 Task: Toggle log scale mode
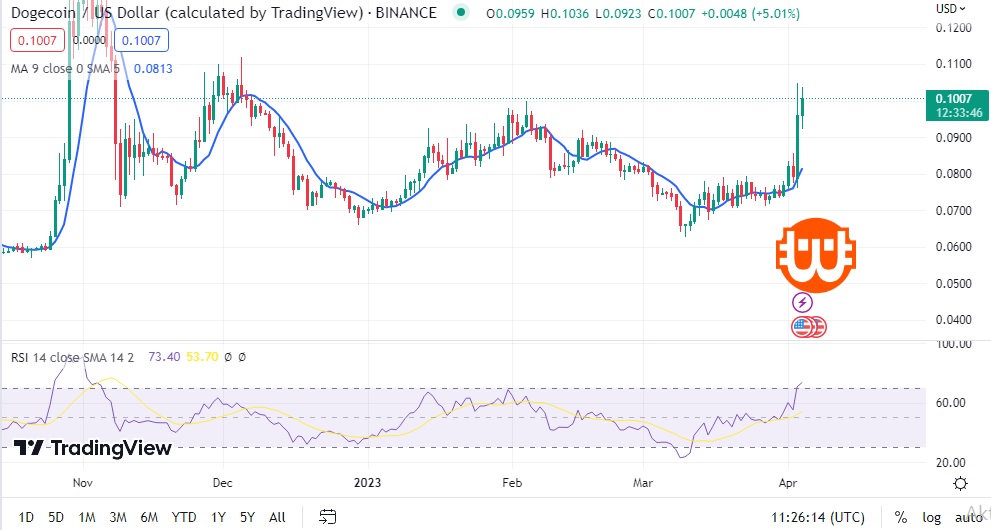coord(931,517)
